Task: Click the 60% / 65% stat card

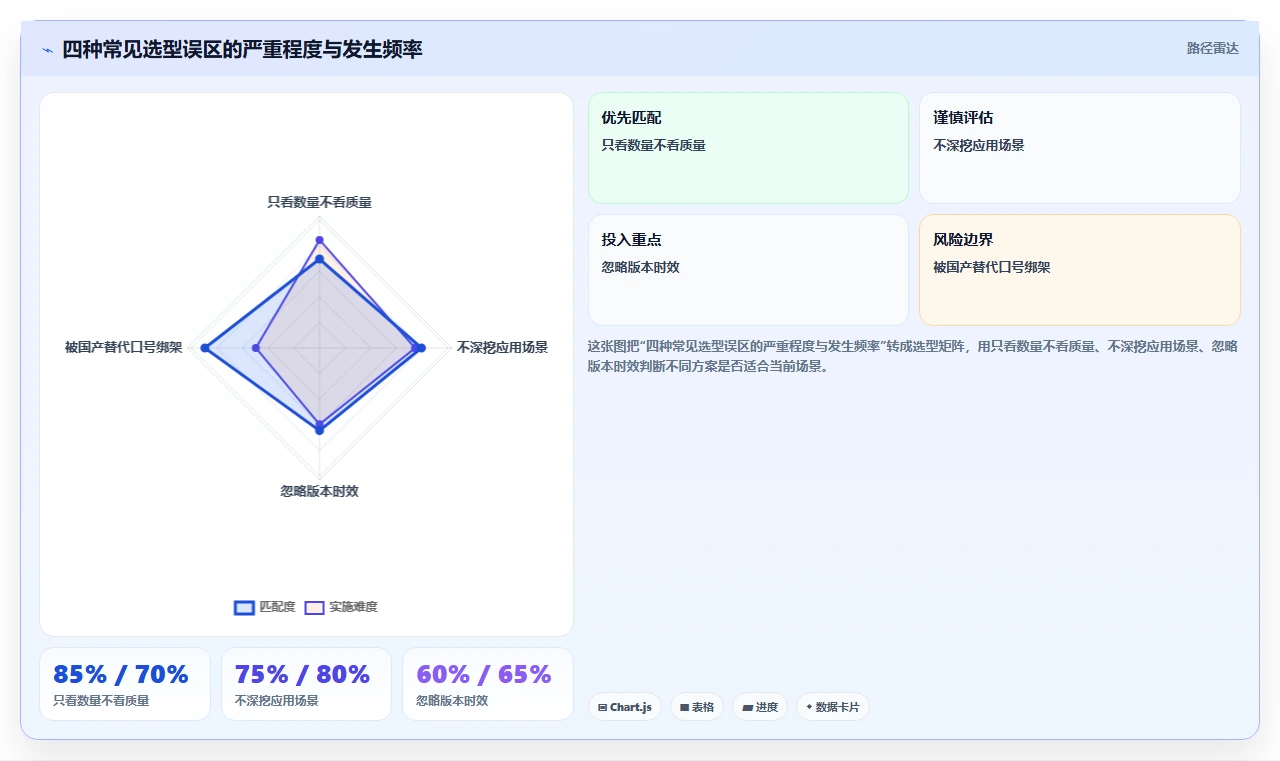Action: [x=488, y=684]
